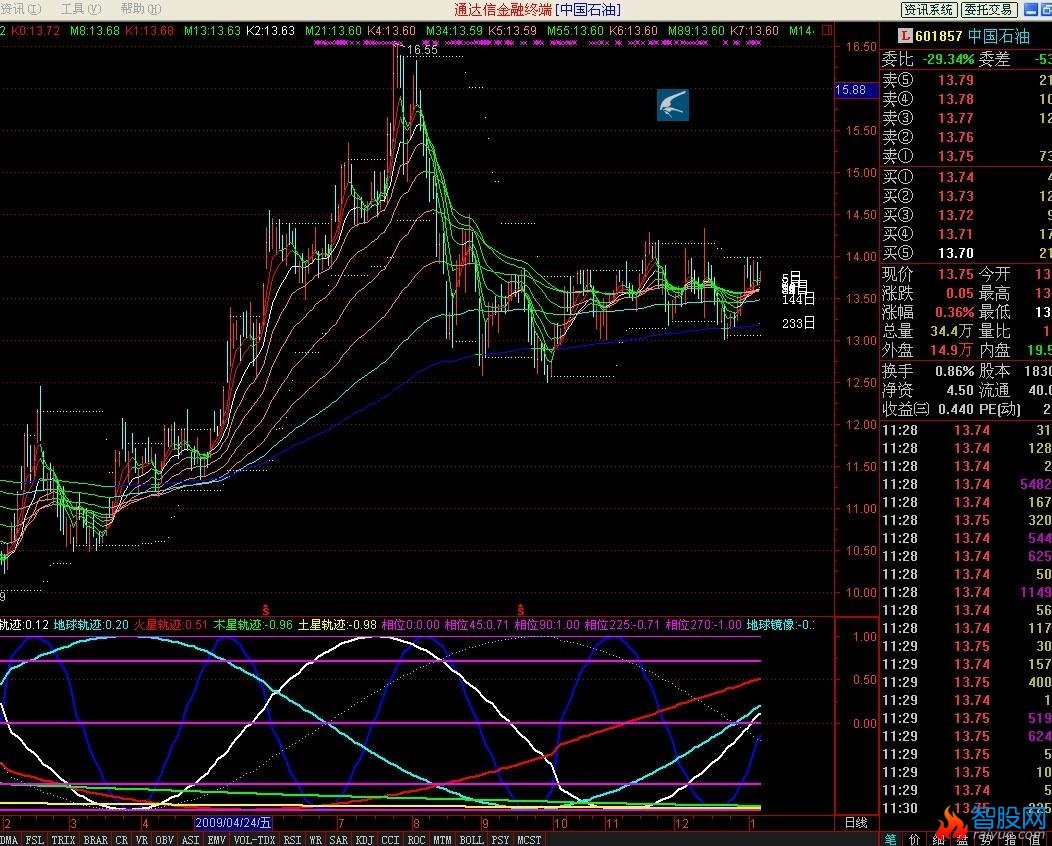Screen dimensions: 1052x846
Task: Open the 资讯 menu
Action: tap(21, 9)
